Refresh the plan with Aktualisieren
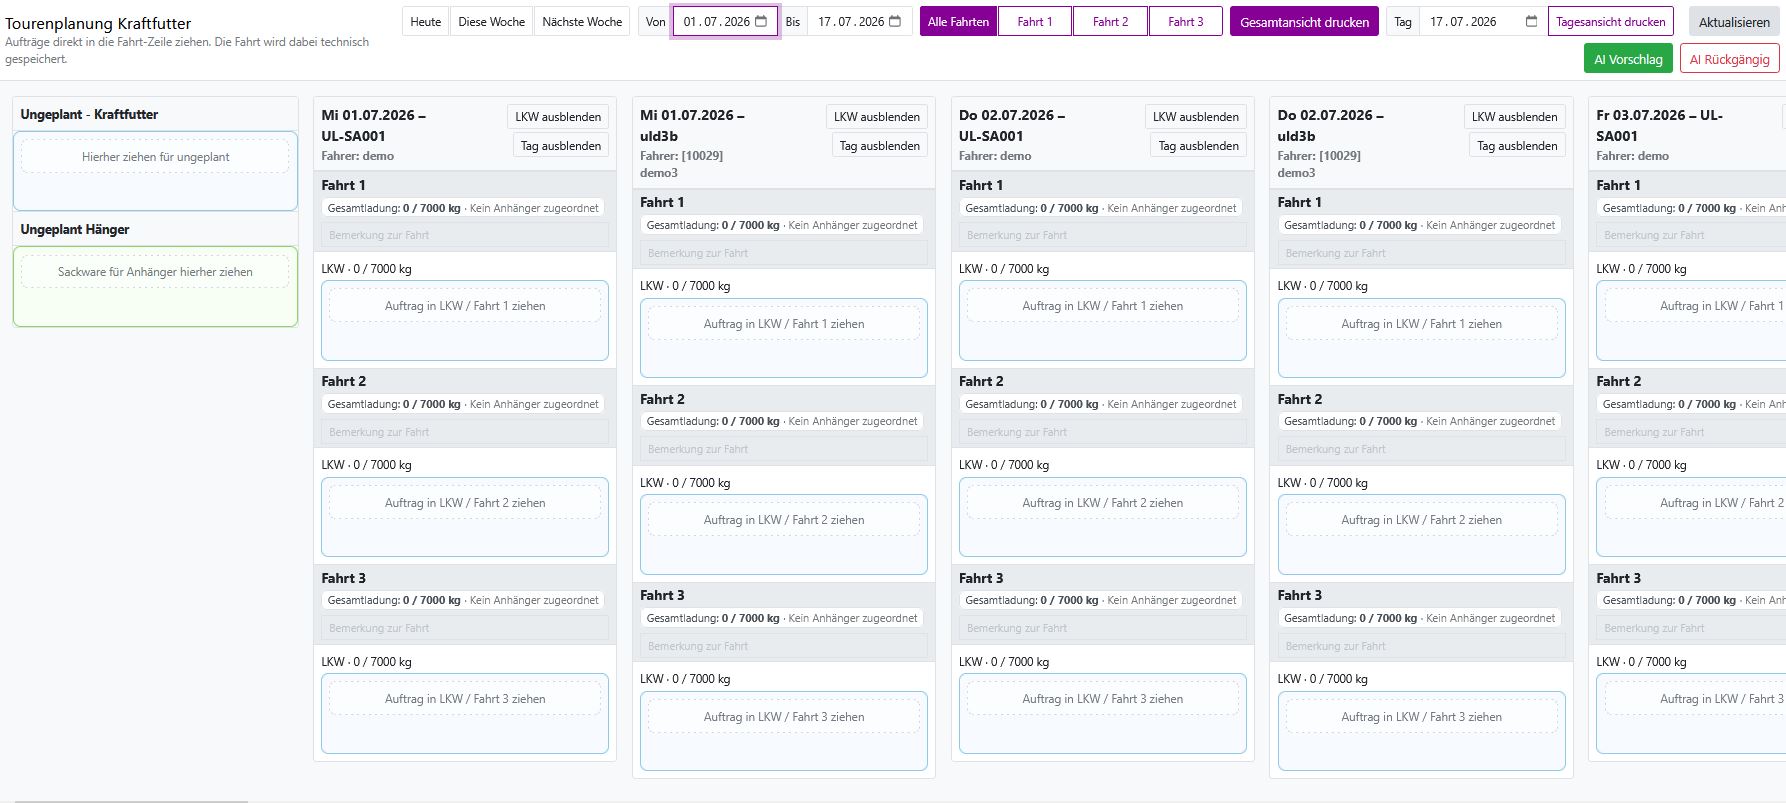This screenshot has width=1786, height=803. pos(1734,21)
